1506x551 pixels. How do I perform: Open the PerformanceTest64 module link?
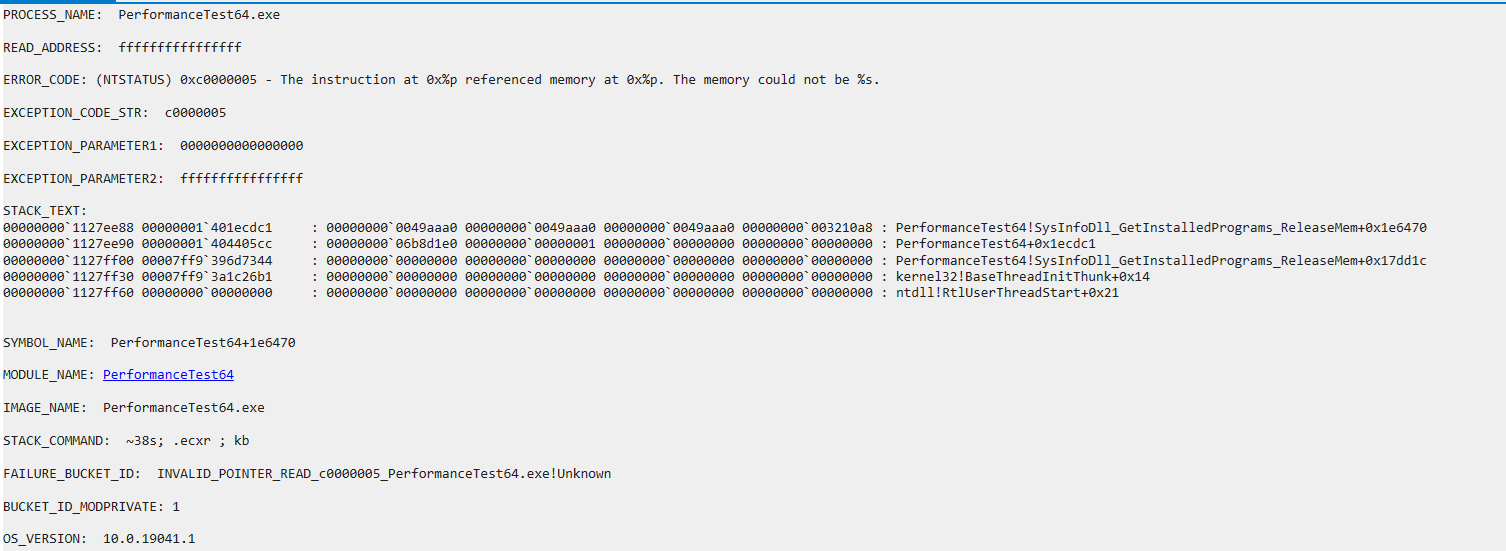point(168,375)
